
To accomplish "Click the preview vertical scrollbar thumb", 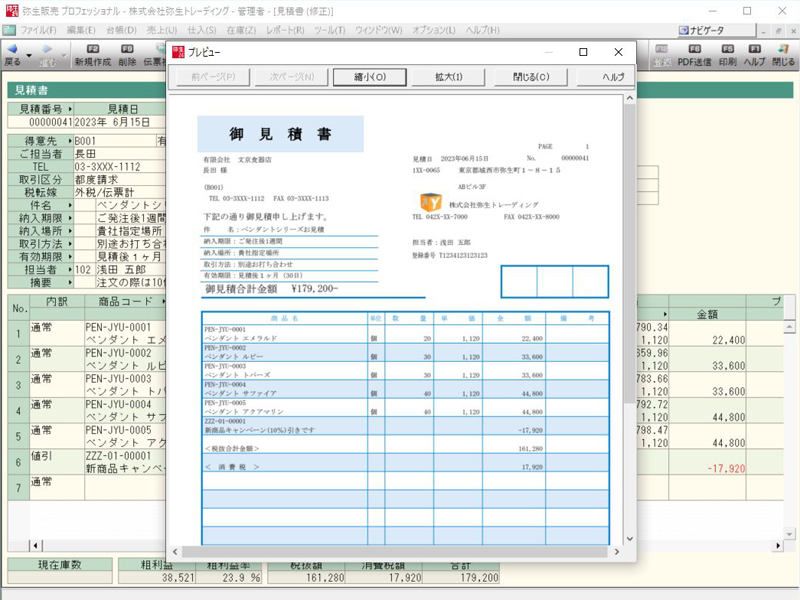I will point(630,253).
